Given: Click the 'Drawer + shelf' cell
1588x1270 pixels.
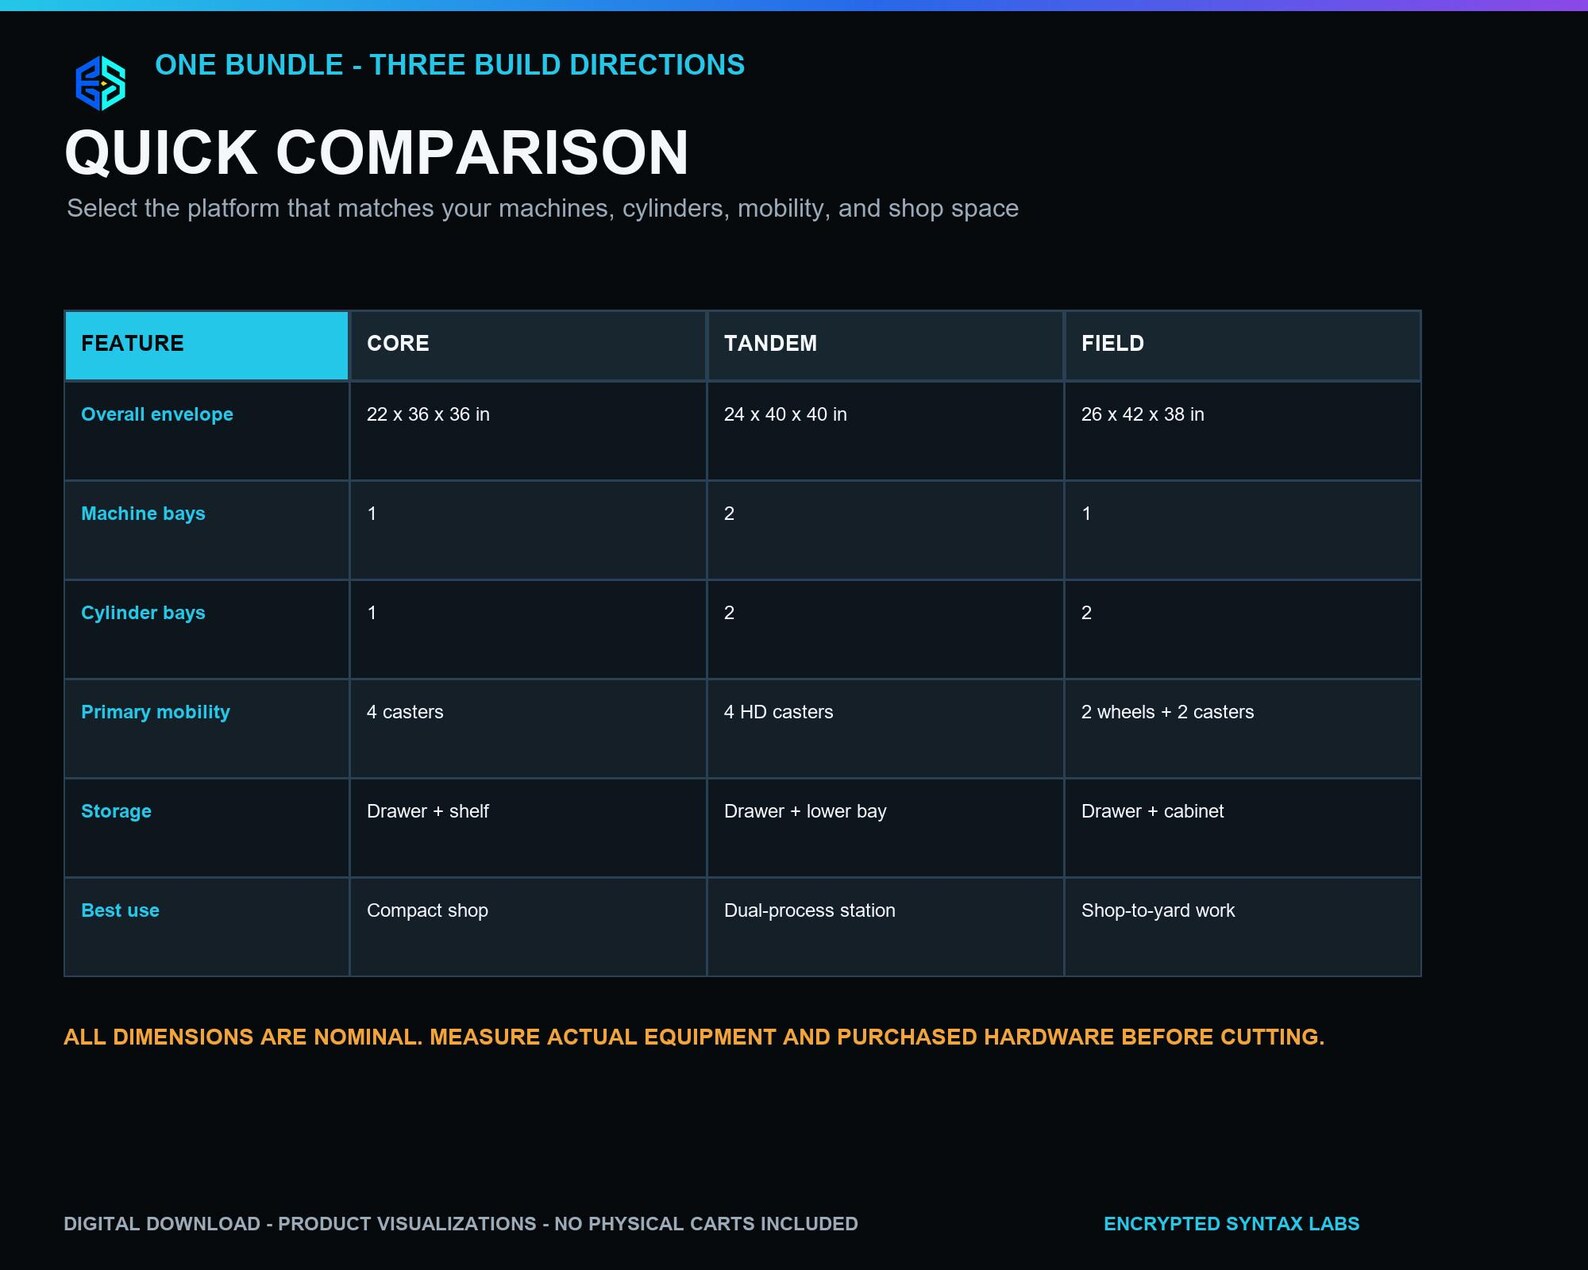Looking at the screenshot, I should (528, 828).
